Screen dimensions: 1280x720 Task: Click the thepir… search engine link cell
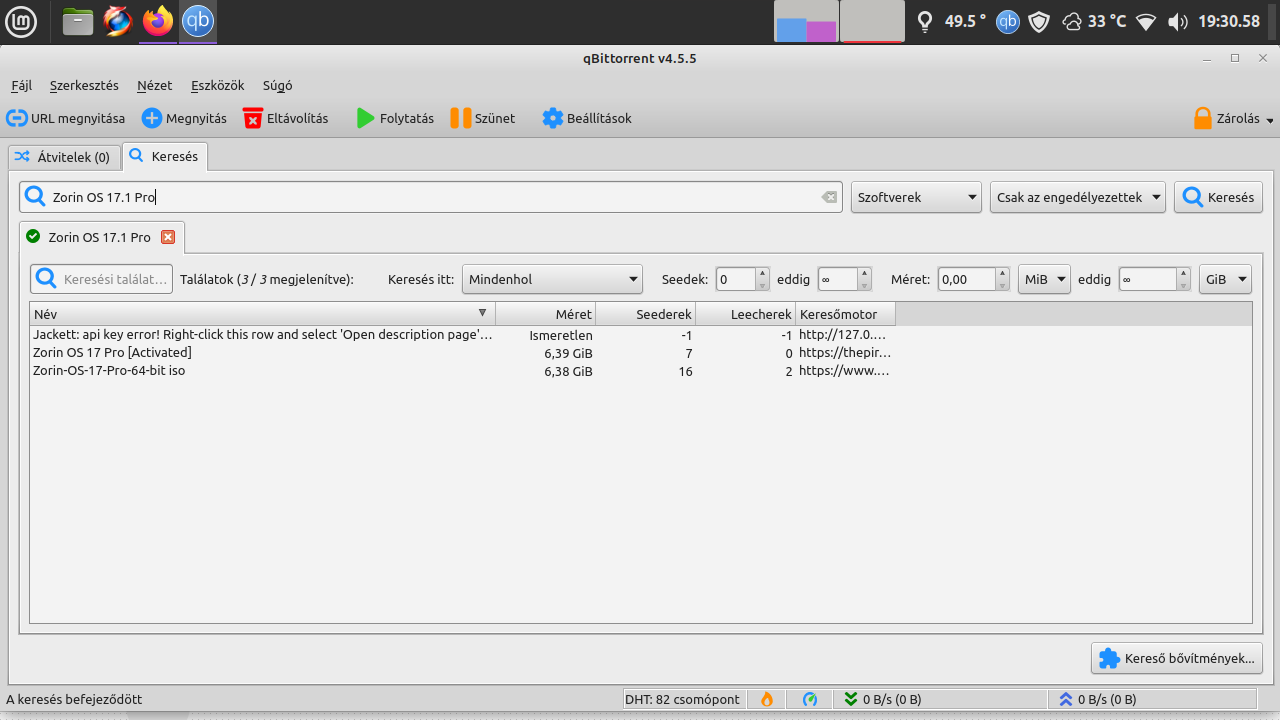coord(845,353)
